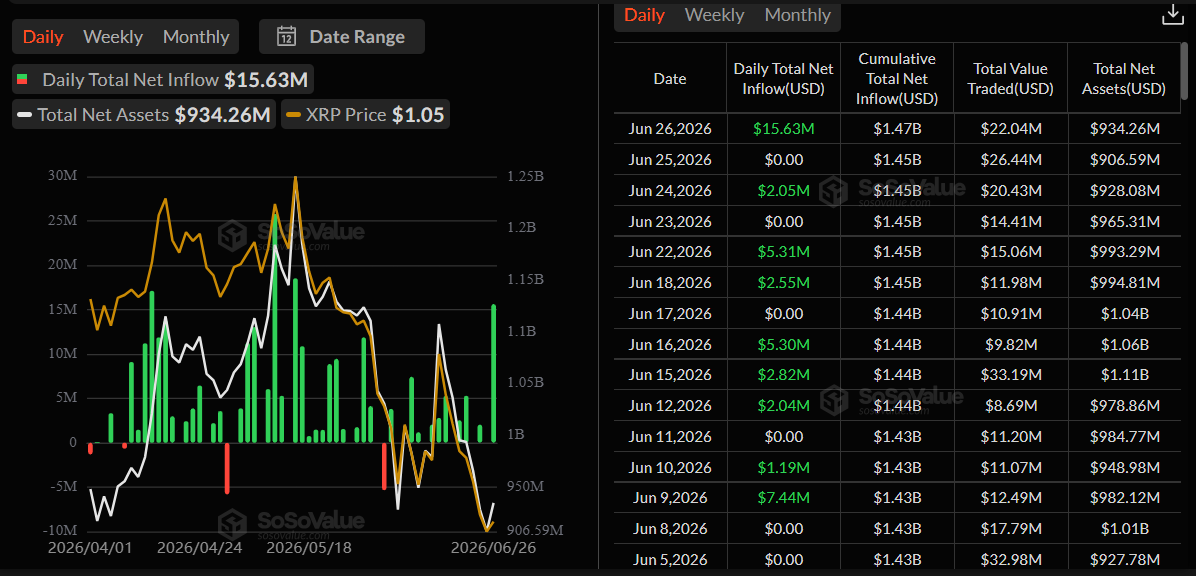Select the Jun 16,2026 date cell
The width and height of the screenshot is (1196, 576).
pos(670,345)
